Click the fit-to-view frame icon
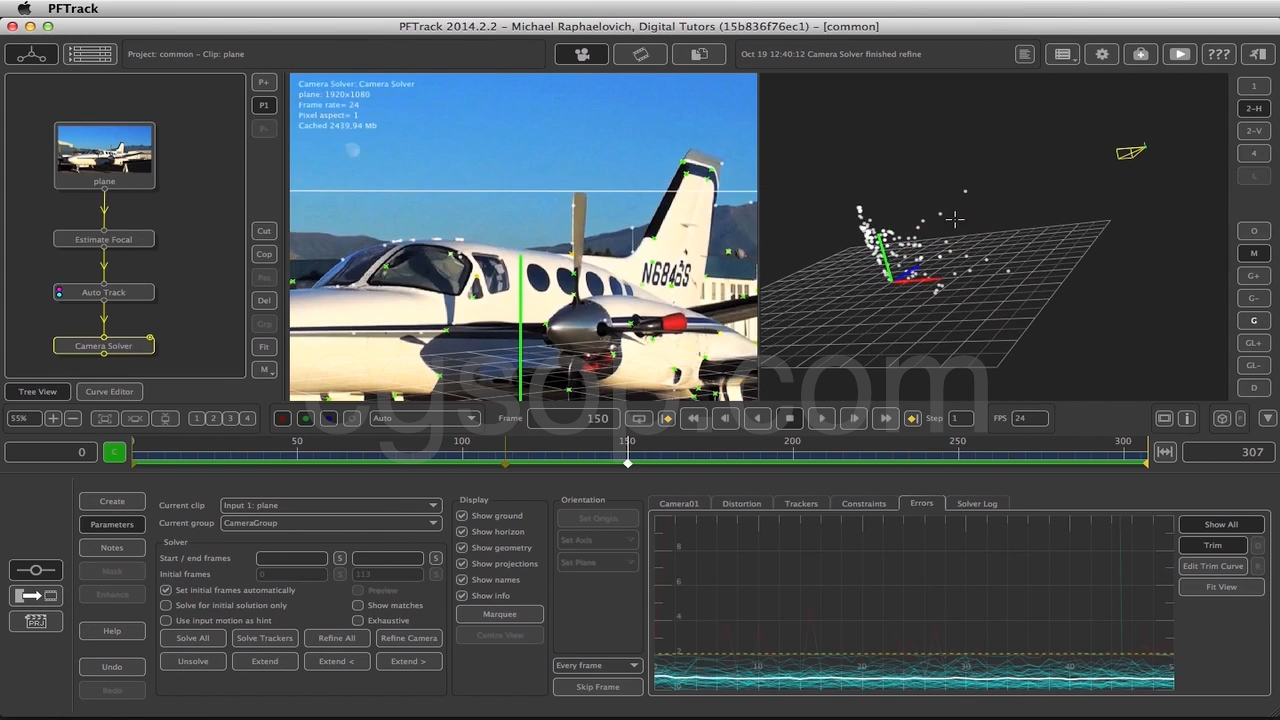1280x720 pixels. (x=103, y=418)
